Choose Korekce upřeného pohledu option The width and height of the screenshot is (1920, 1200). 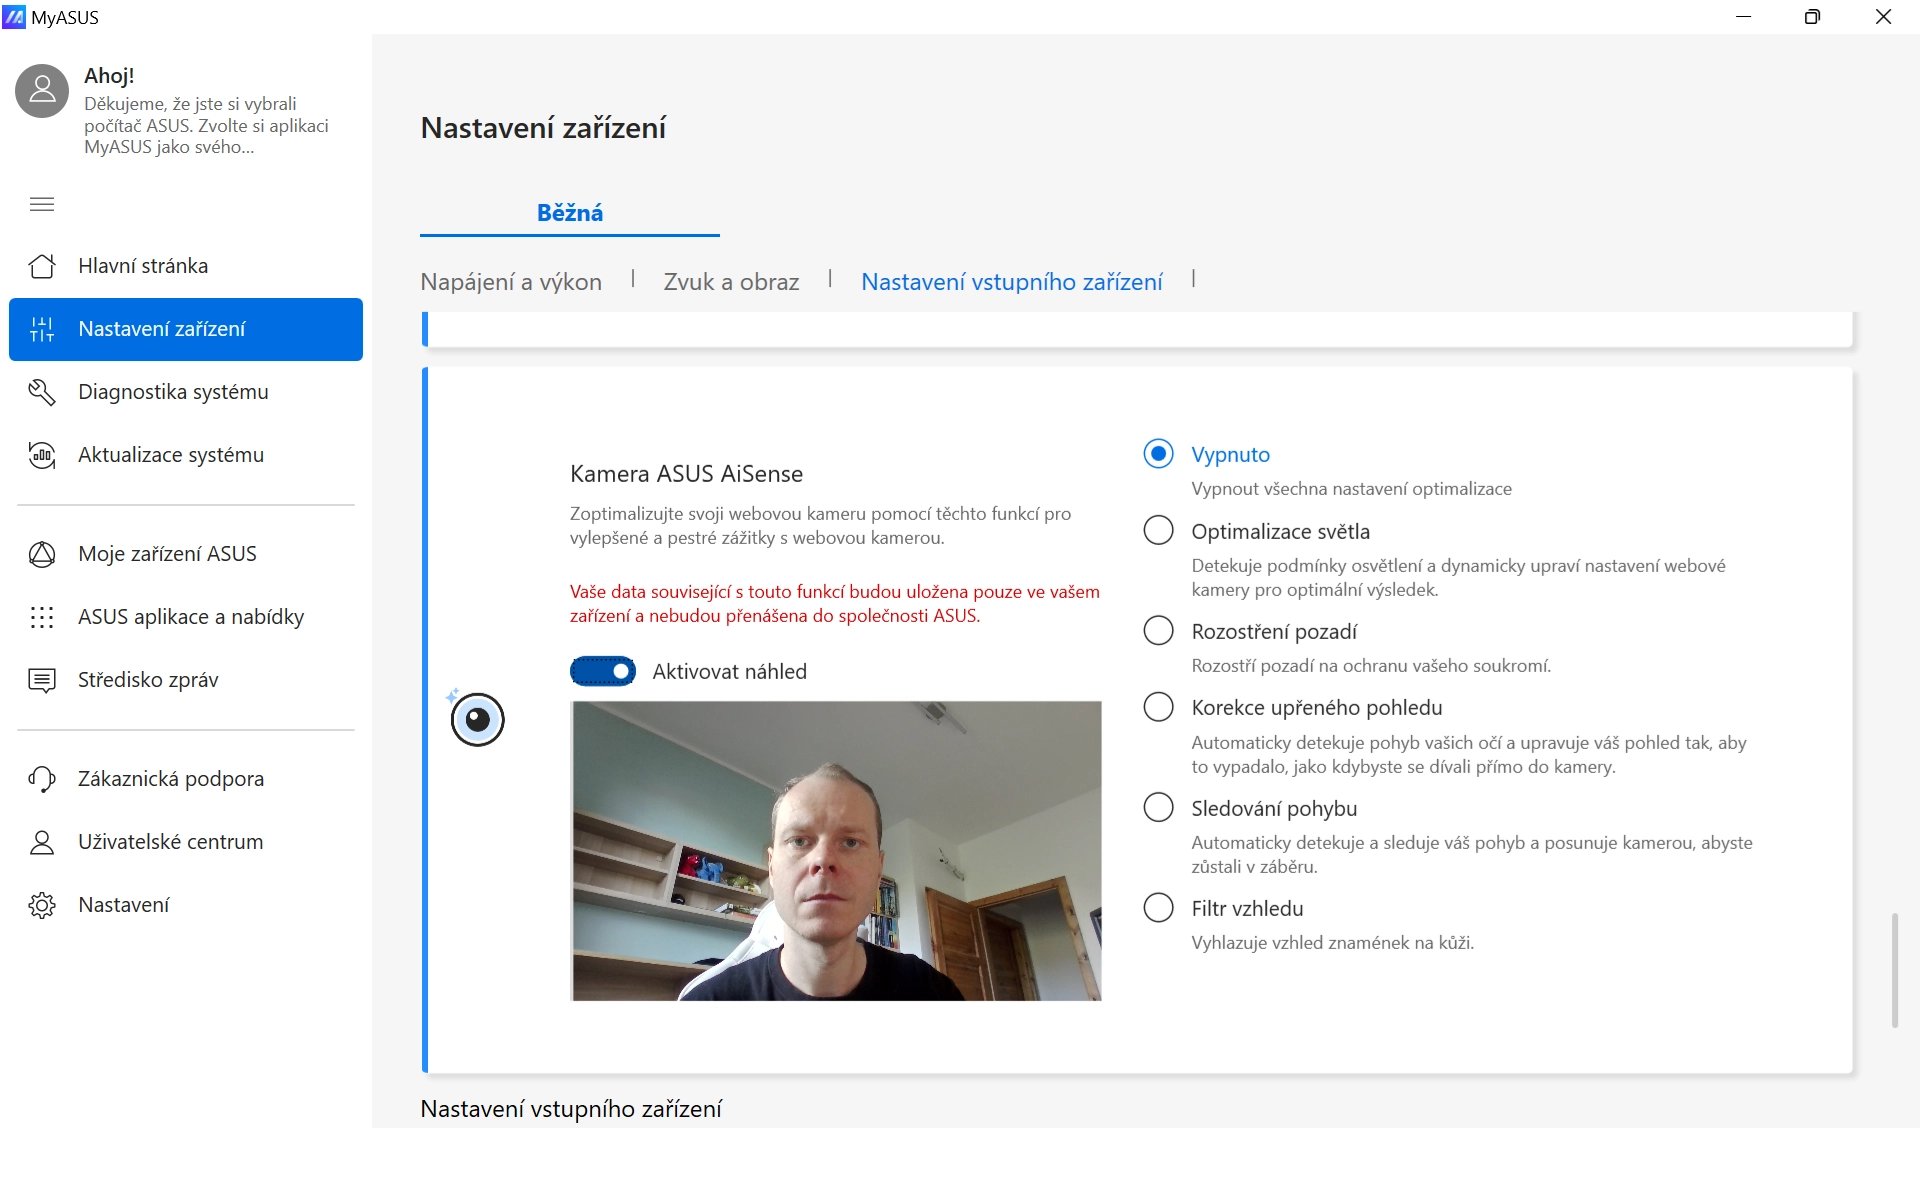(1158, 707)
